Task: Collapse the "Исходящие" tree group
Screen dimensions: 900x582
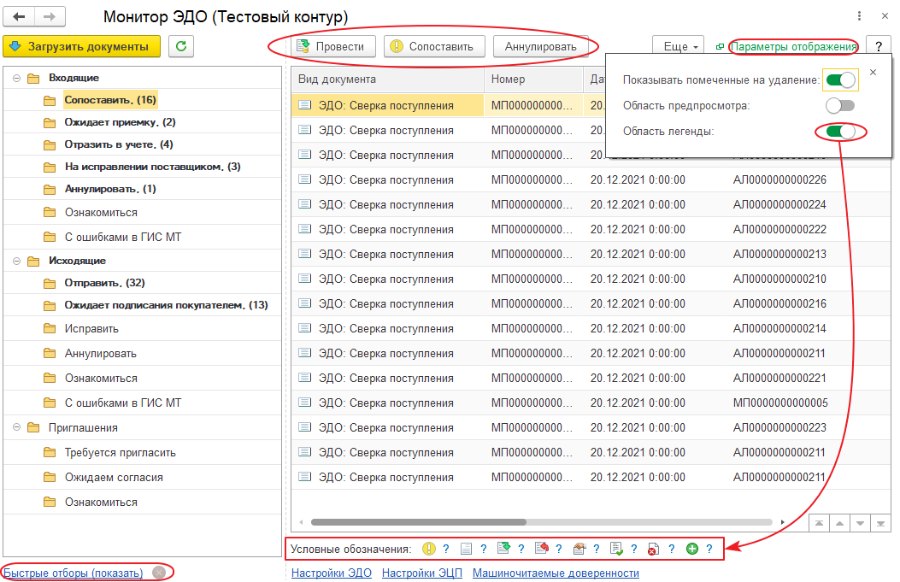Action: click(17, 261)
